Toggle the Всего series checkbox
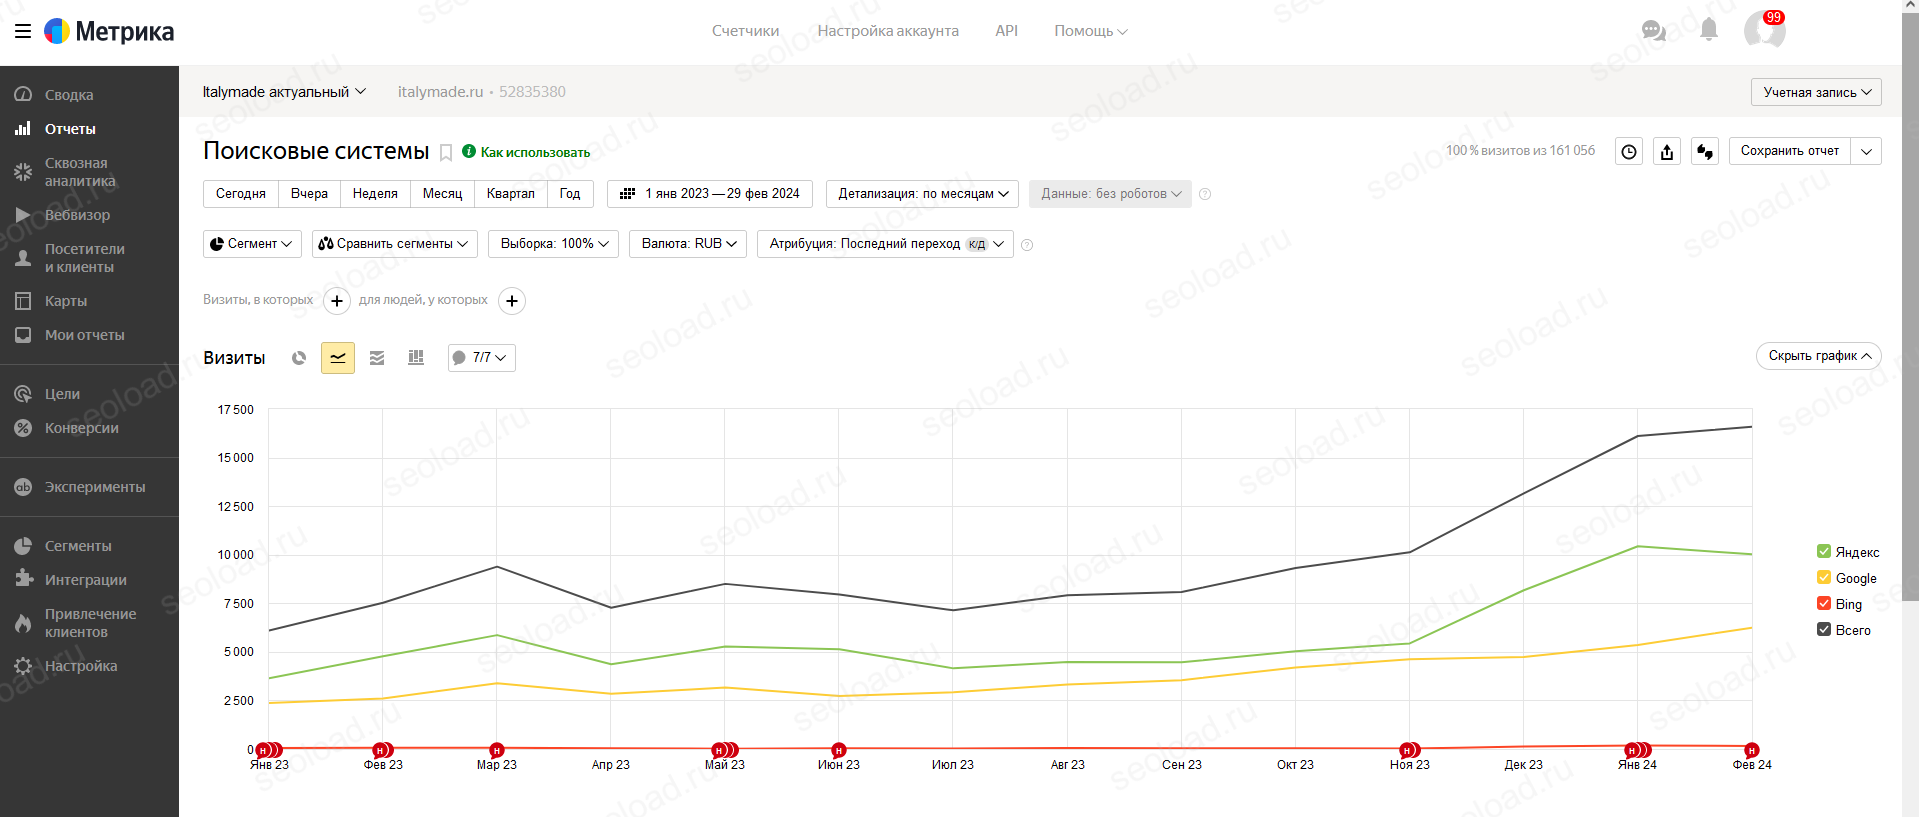Image resolution: width=1919 pixels, height=817 pixels. point(1824,629)
